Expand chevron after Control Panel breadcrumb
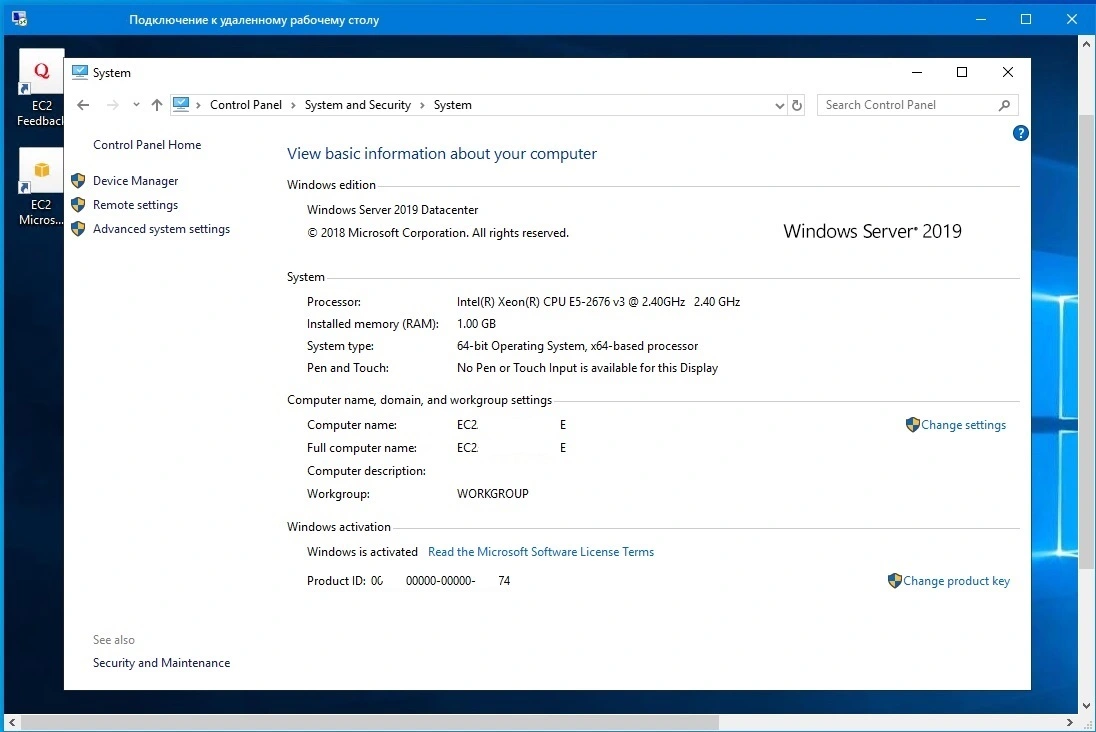Screen dimensions: 1096x732 click(x=294, y=106)
